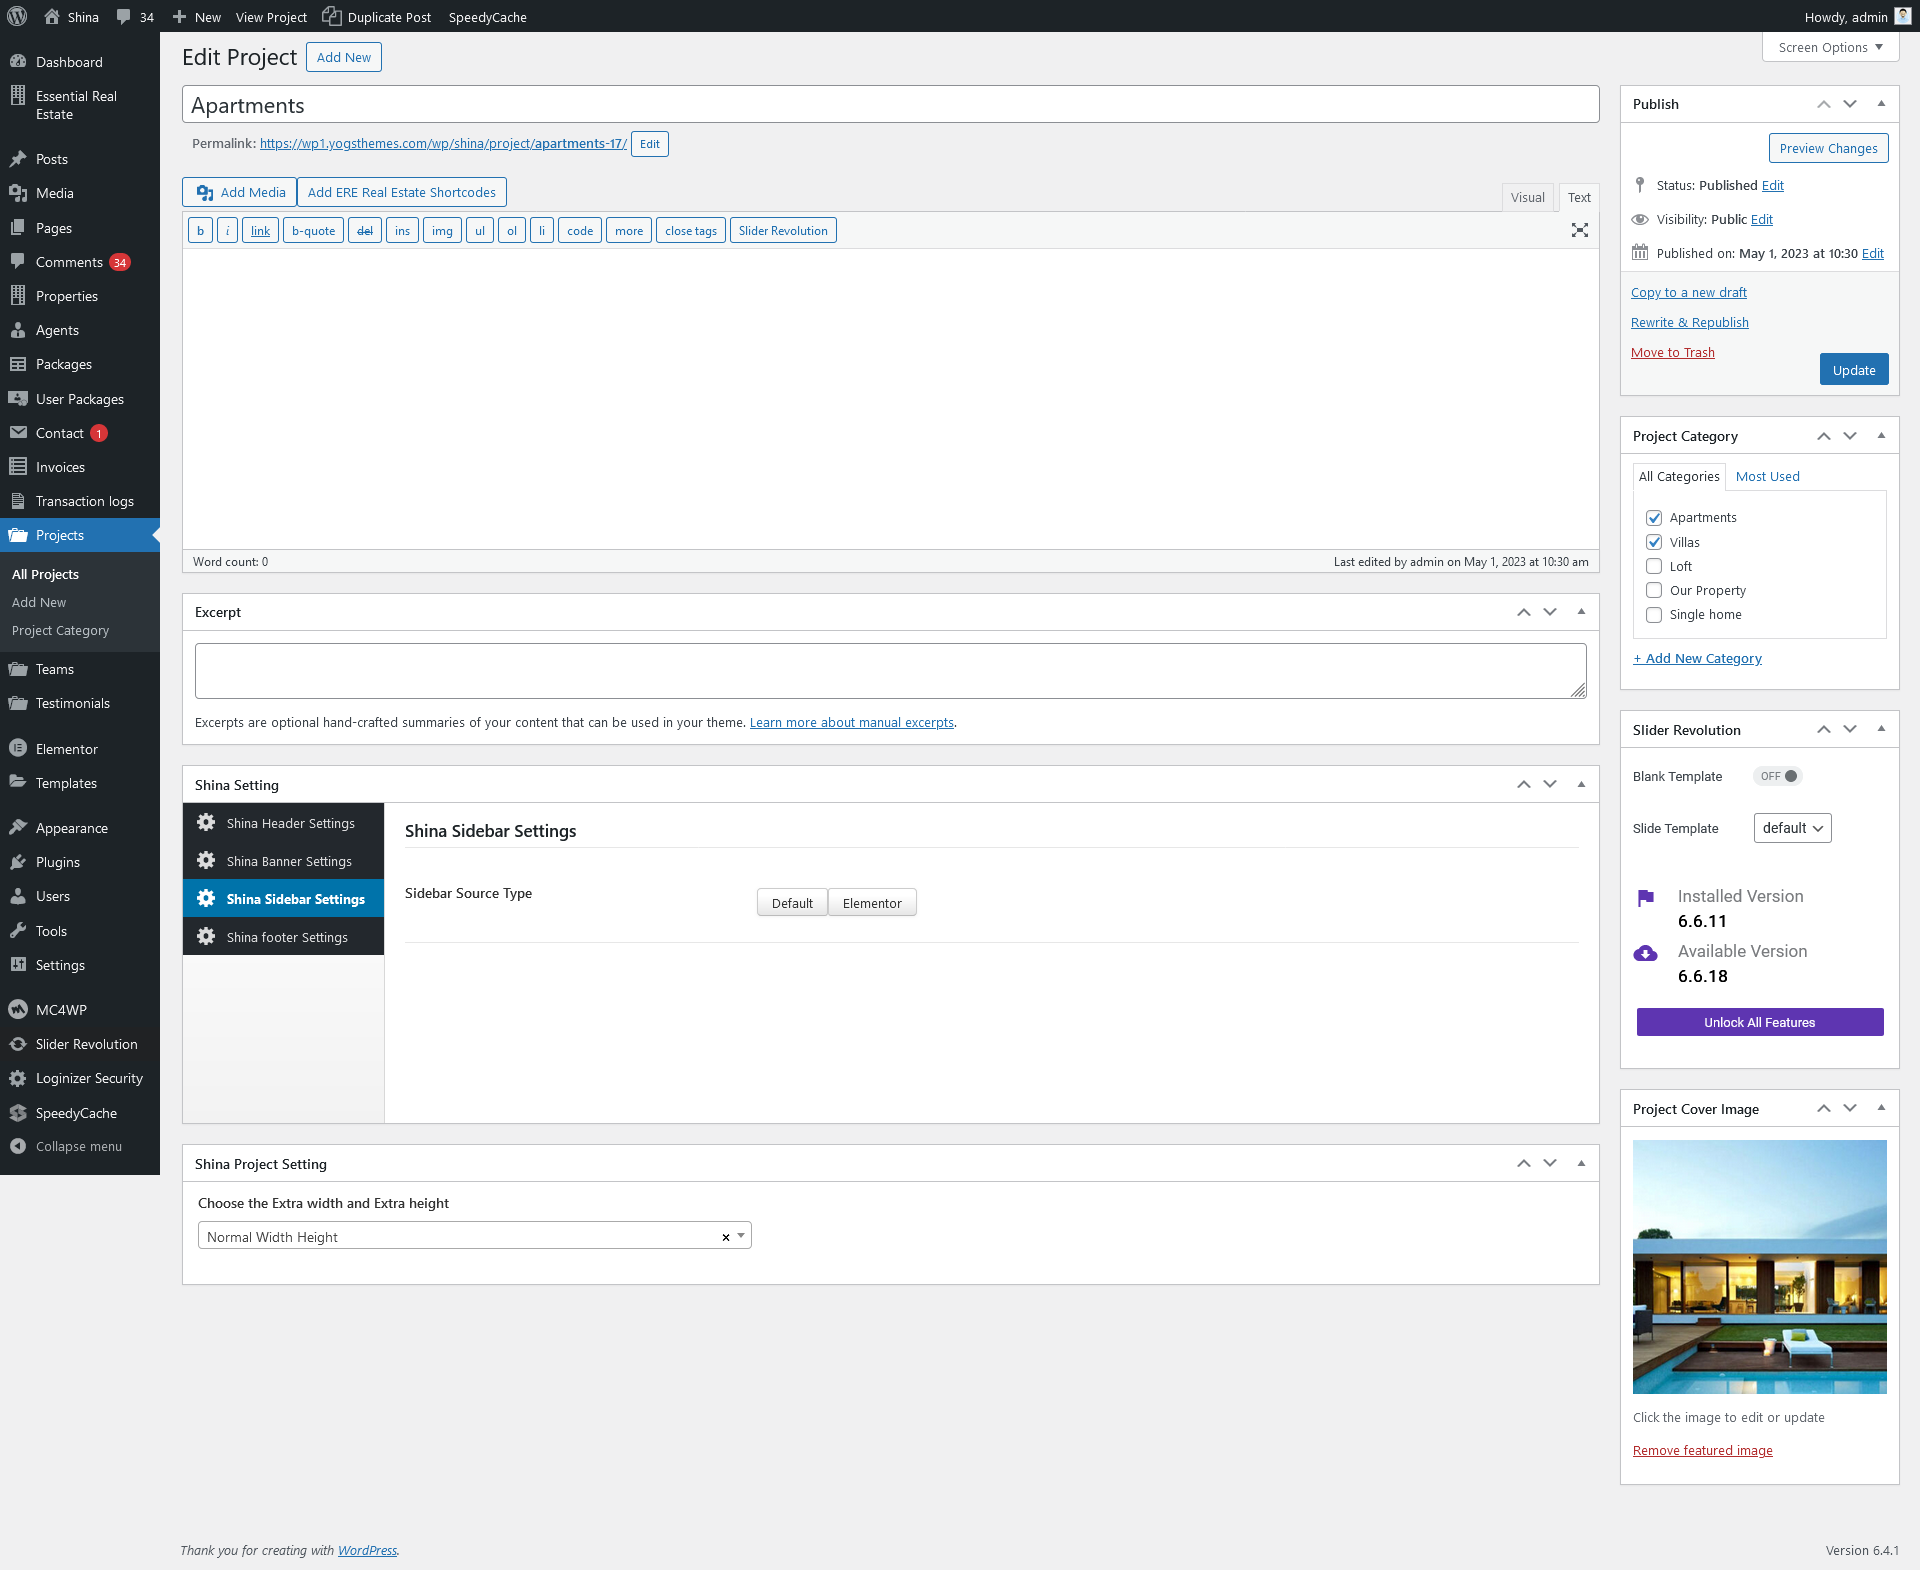Screen dimensions: 1920x1570
Task: Click the blue Update button
Action: click(1853, 370)
